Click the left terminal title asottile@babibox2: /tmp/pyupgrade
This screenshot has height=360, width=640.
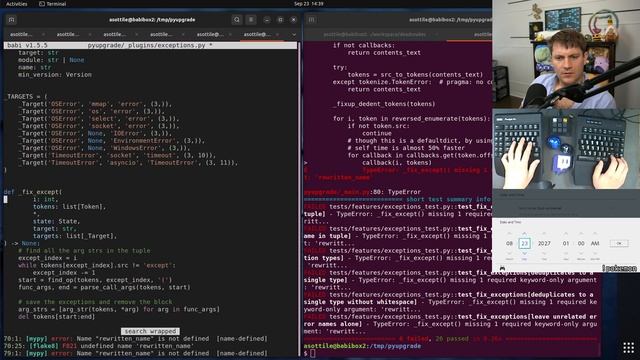click(152, 20)
